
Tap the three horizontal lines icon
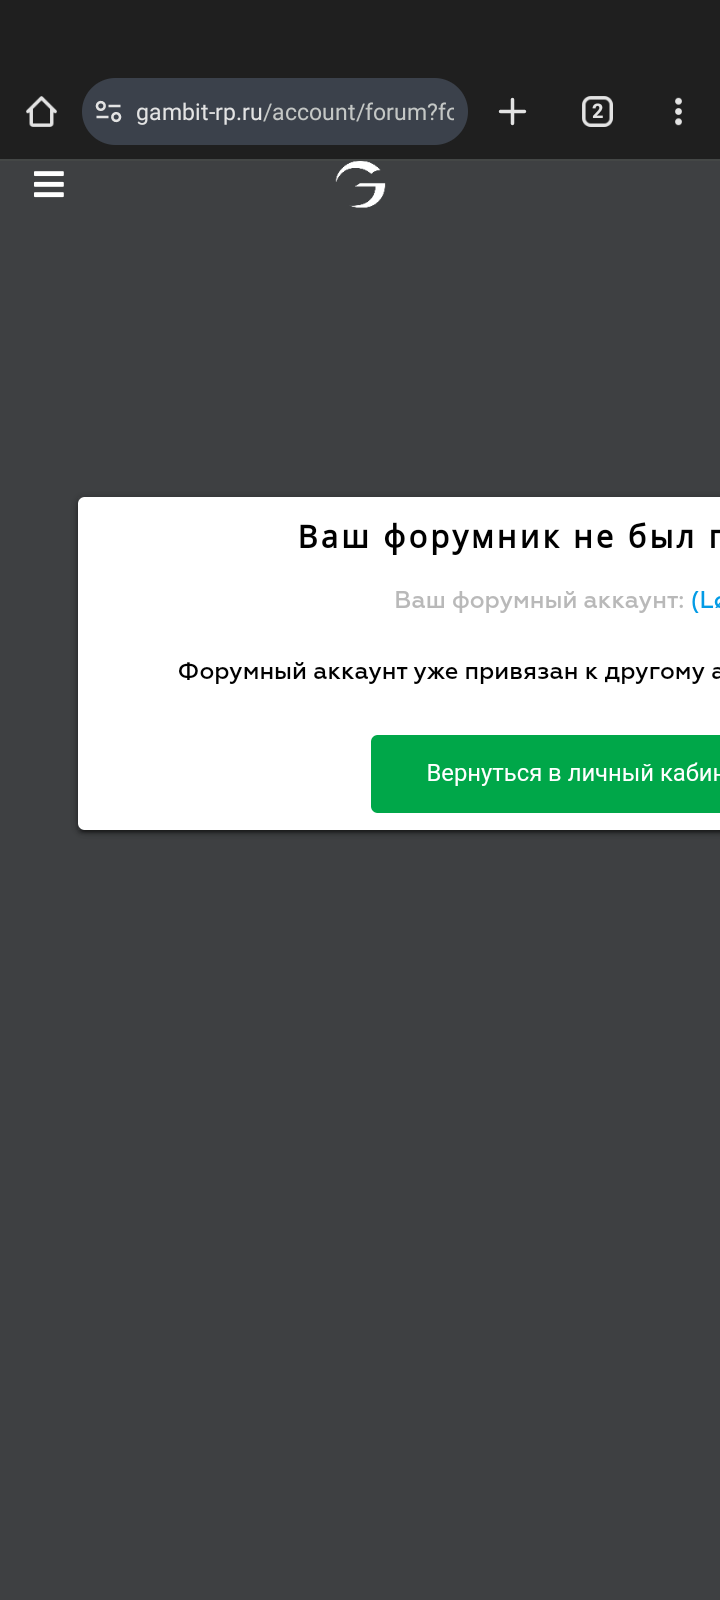[49, 184]
